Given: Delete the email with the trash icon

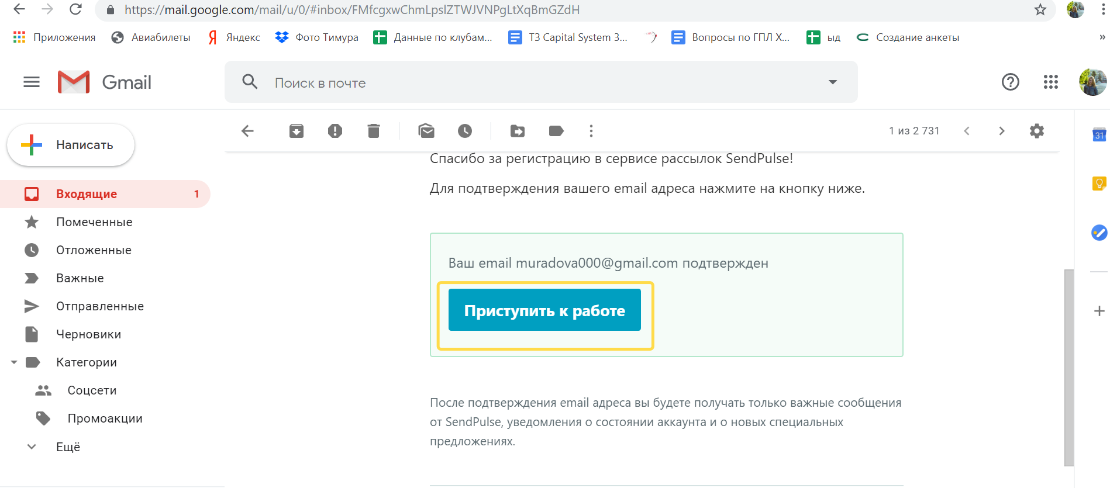Looking at the screenshot, I should click(x=373, y=131).
